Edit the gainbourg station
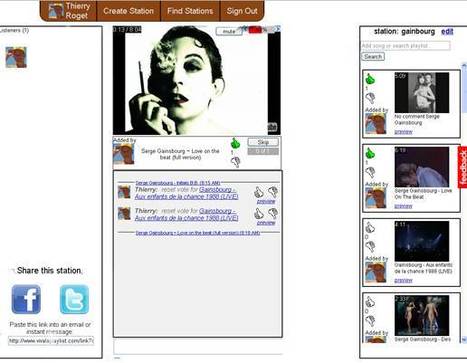The image size is (467, 363). point(447,32)
